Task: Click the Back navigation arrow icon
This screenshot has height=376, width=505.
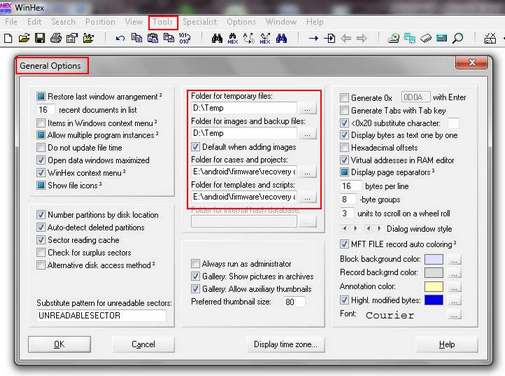Action: 346,39
